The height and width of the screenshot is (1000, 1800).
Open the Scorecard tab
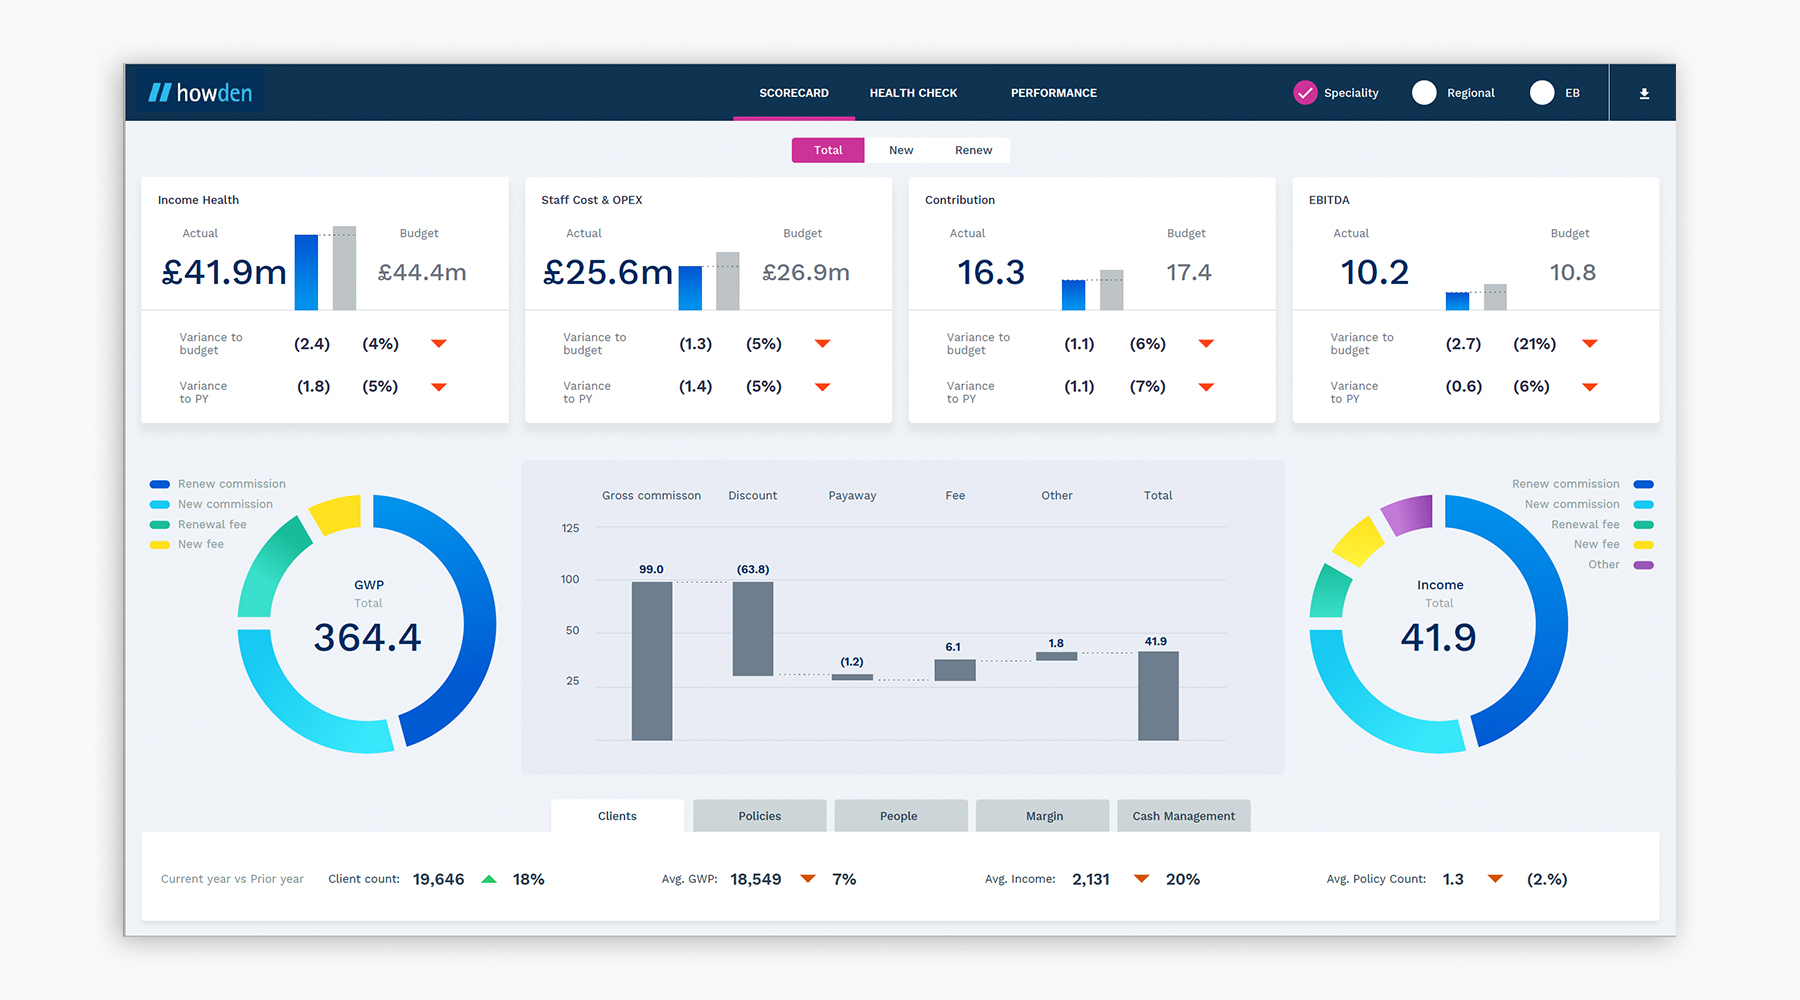794,93
